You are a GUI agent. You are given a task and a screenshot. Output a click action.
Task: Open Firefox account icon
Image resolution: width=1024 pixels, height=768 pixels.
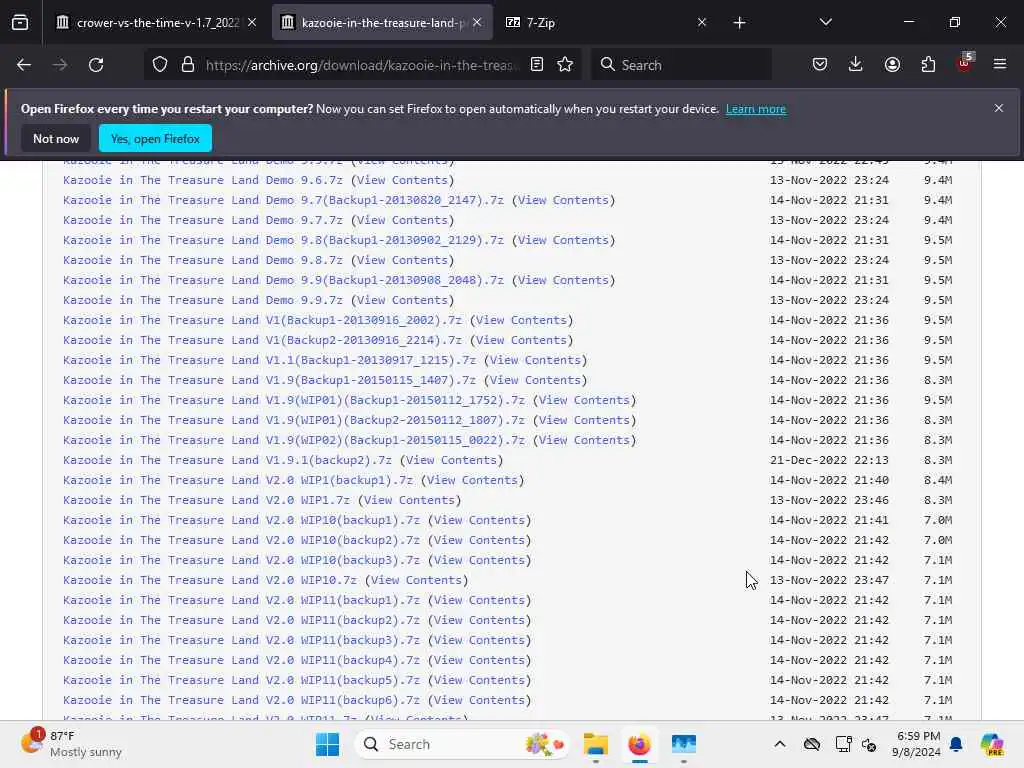(892, 65)
